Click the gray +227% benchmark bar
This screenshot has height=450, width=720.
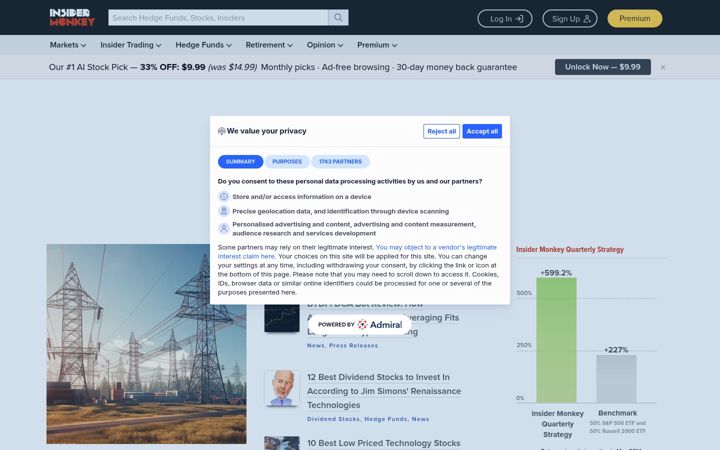pos(616,379)
